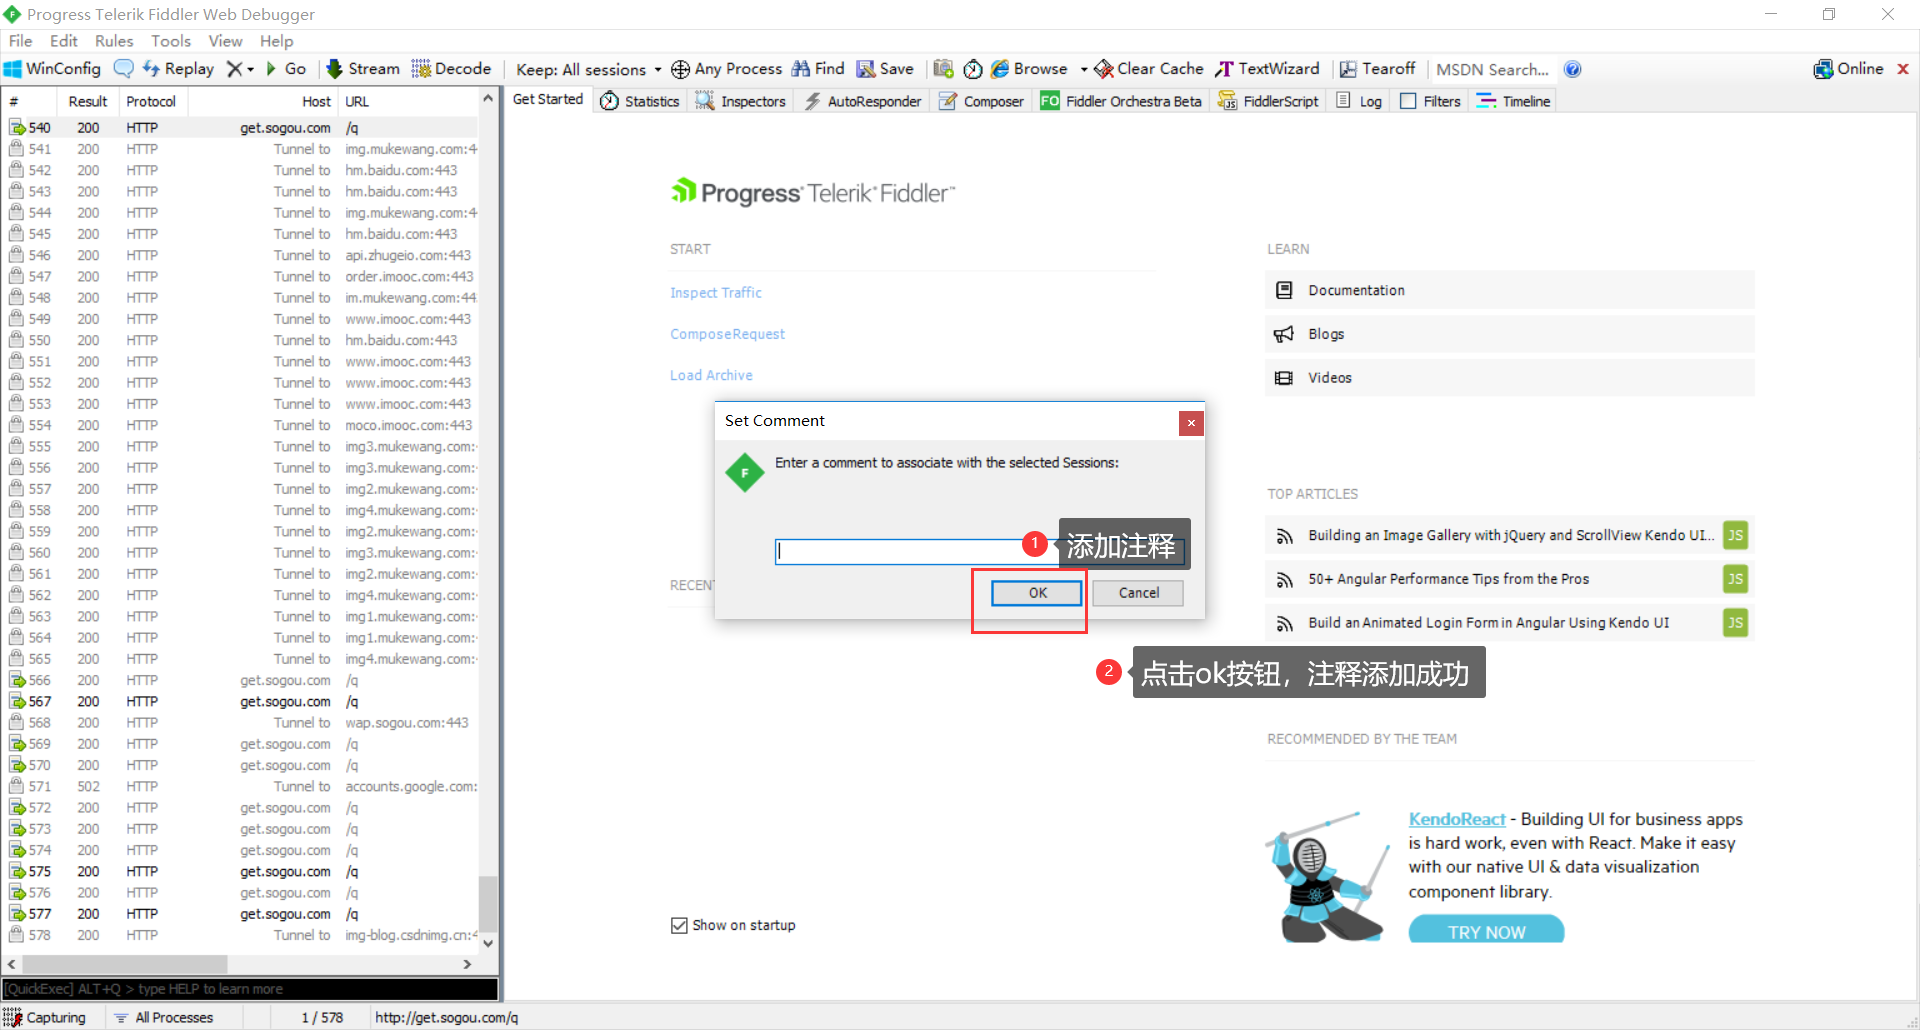Screen dimensions: 1920x1030
Task: Select session 567 in the list
Action: point(242,702)
